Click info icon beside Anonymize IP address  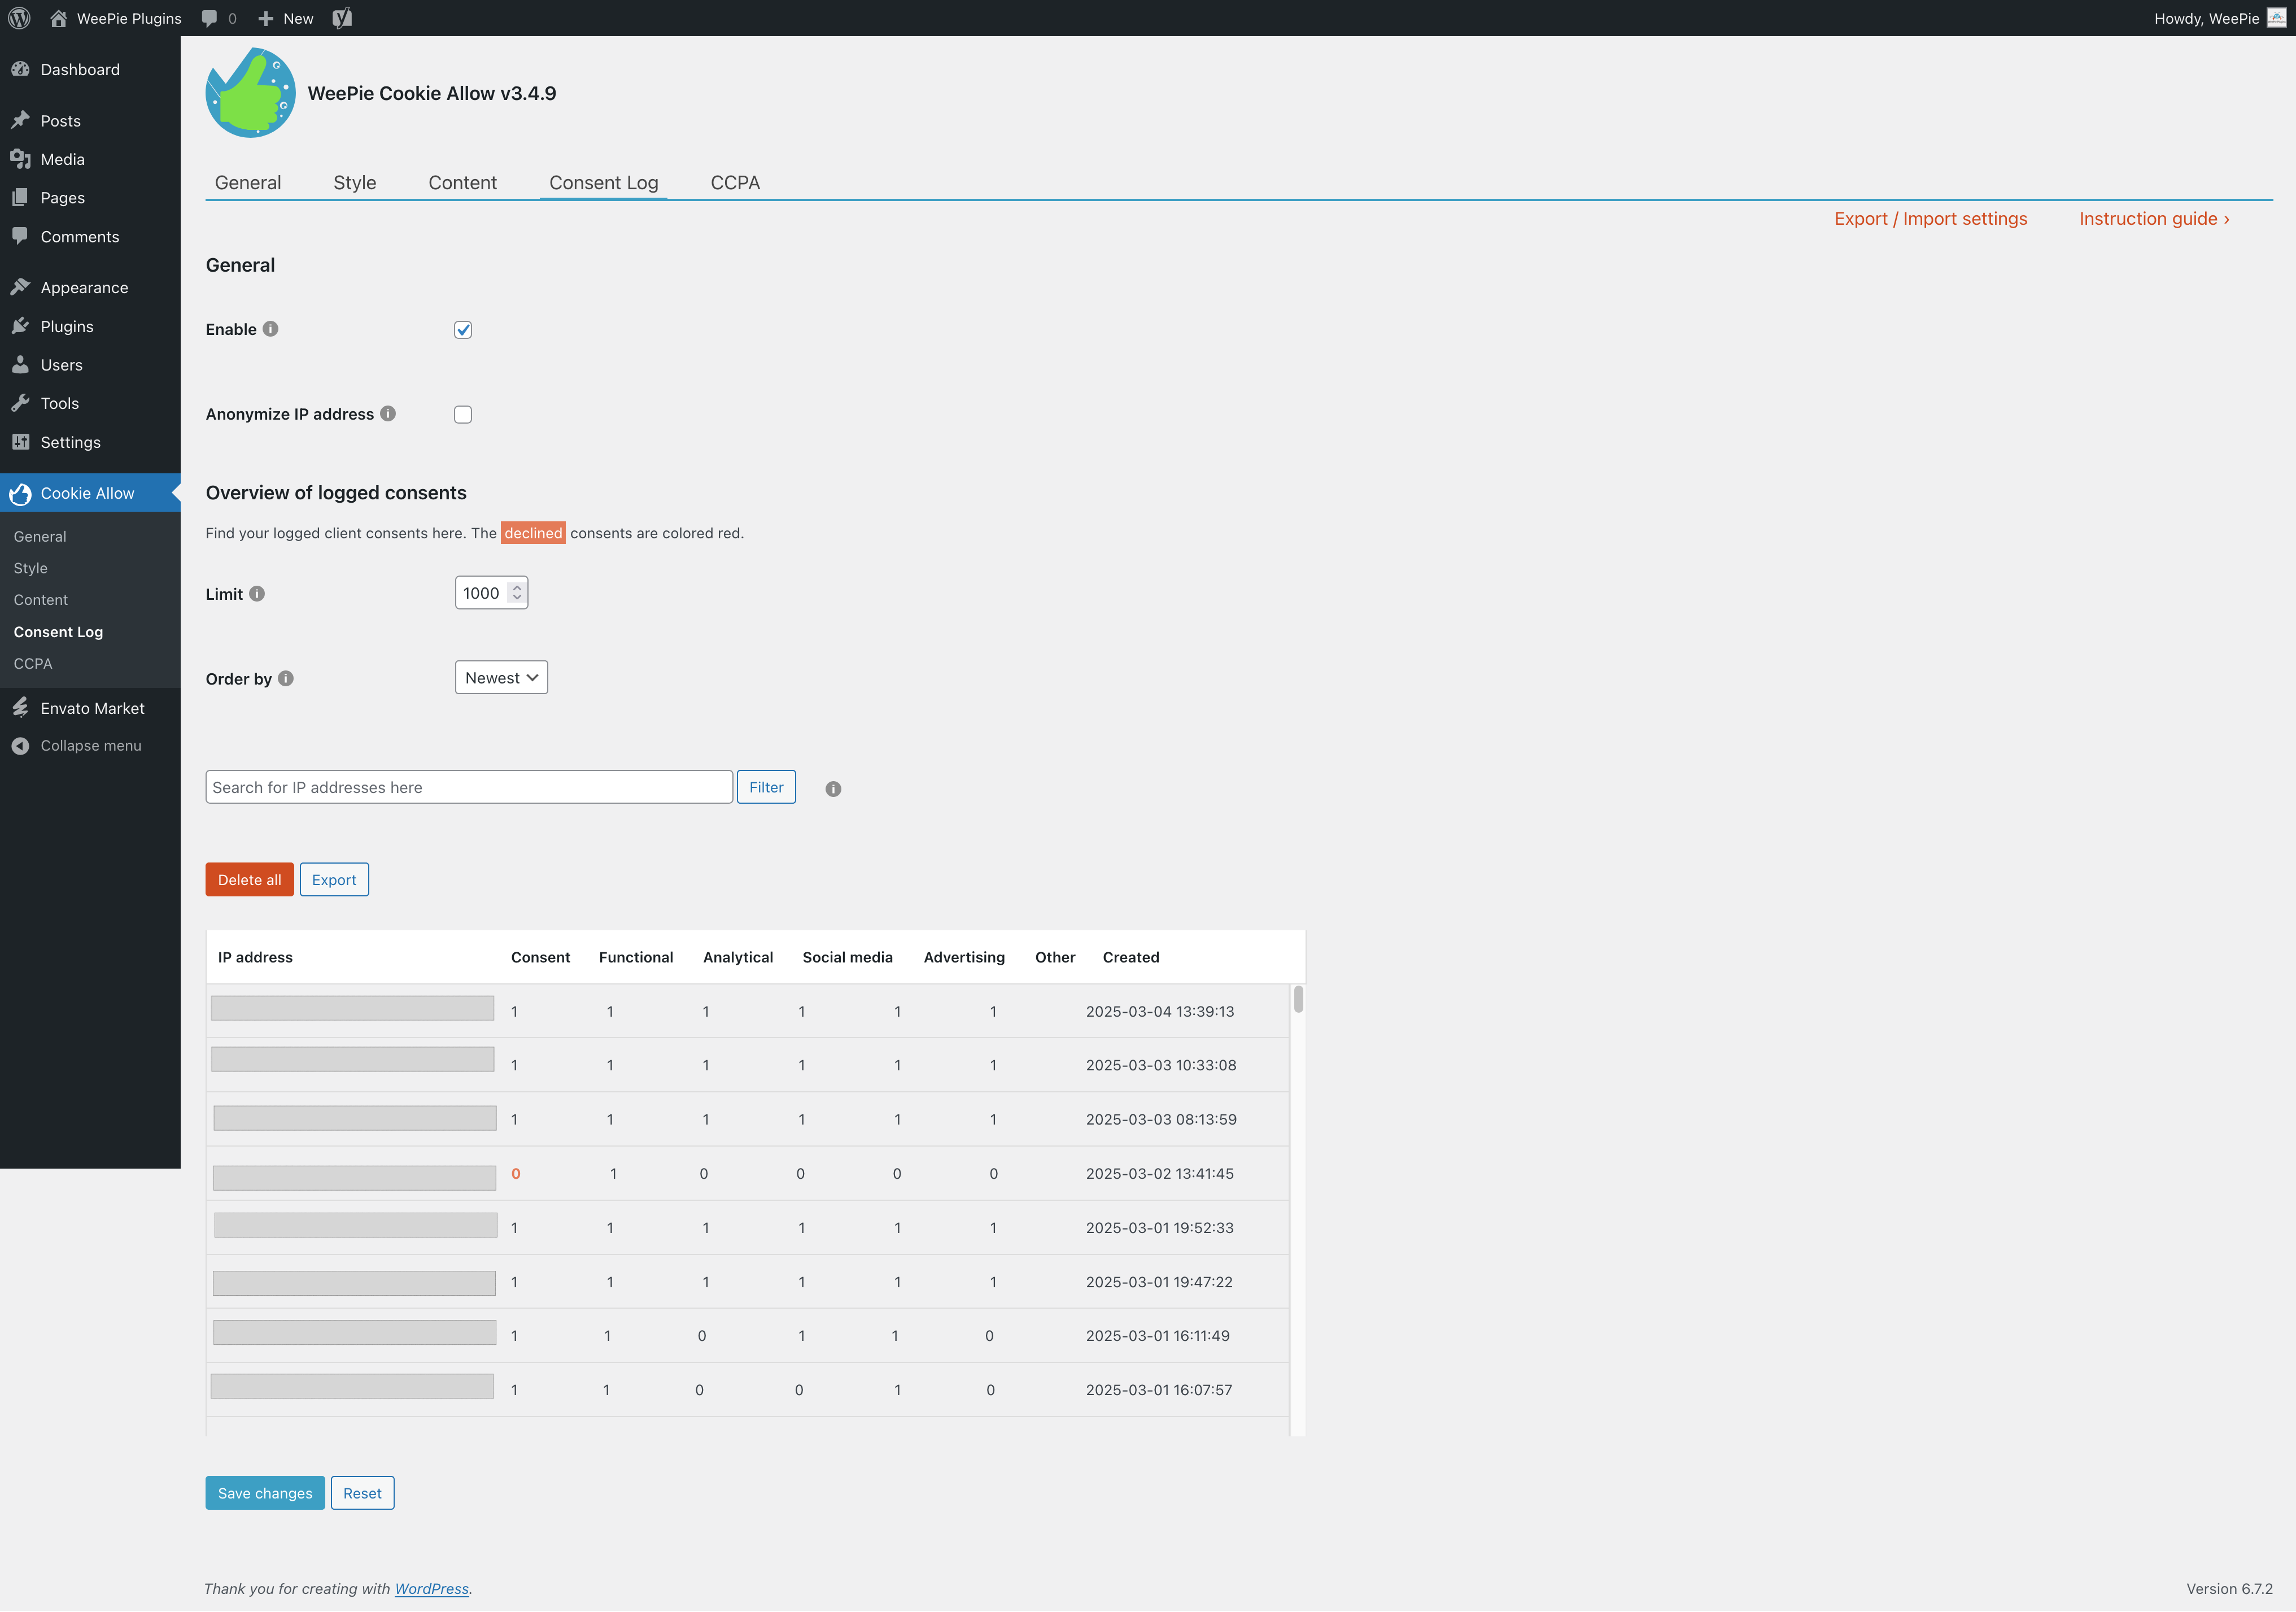[x=388, y=414]
